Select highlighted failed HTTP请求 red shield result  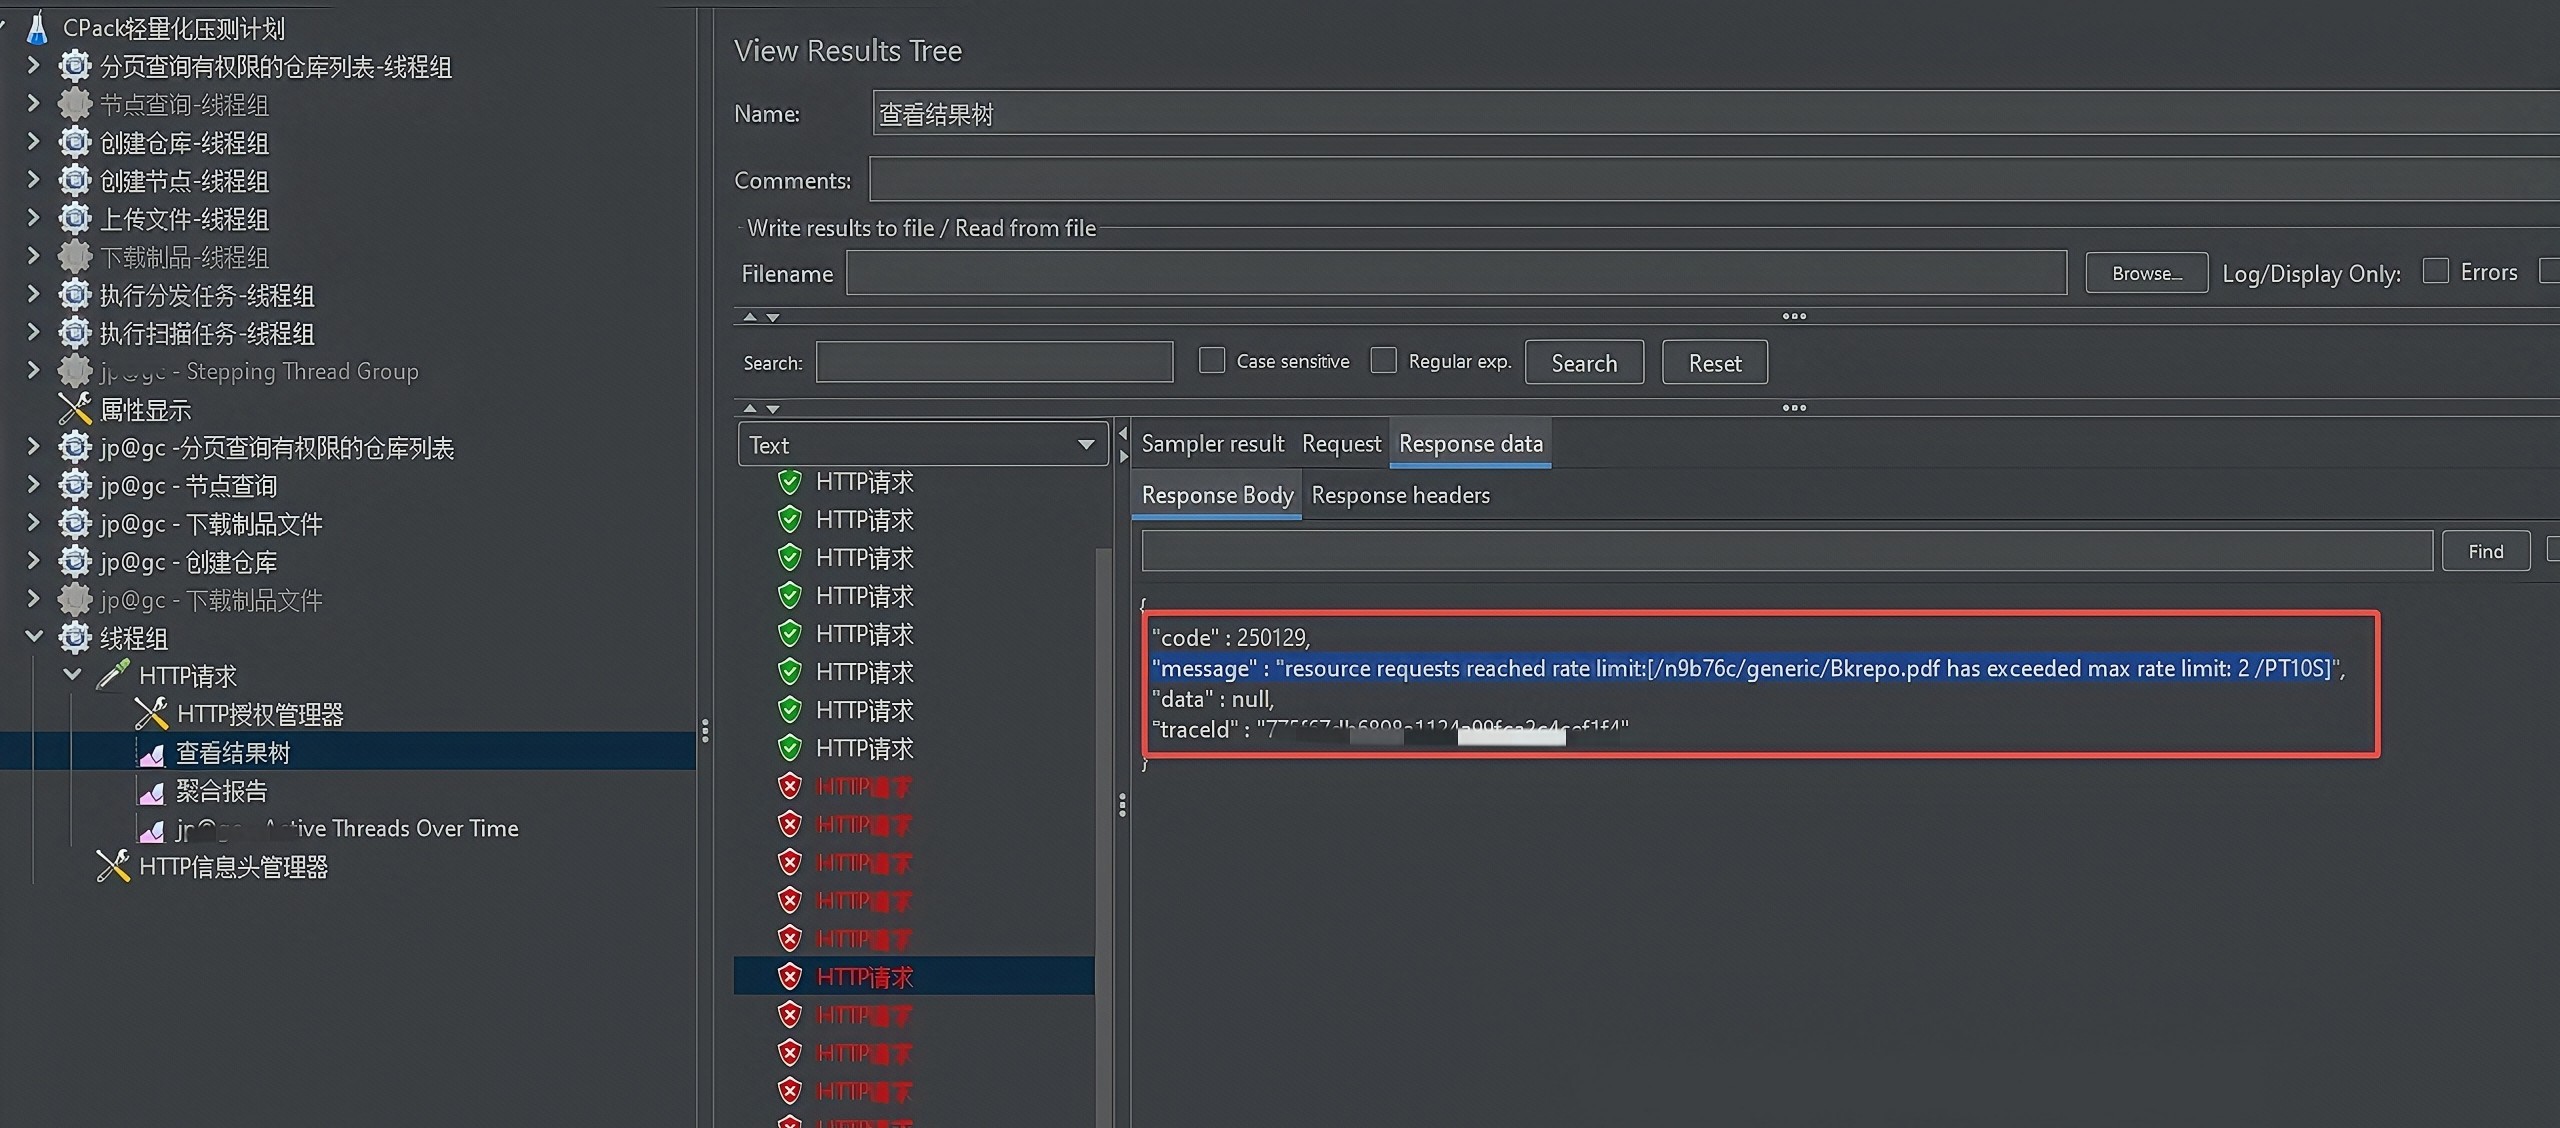point(790,977)
